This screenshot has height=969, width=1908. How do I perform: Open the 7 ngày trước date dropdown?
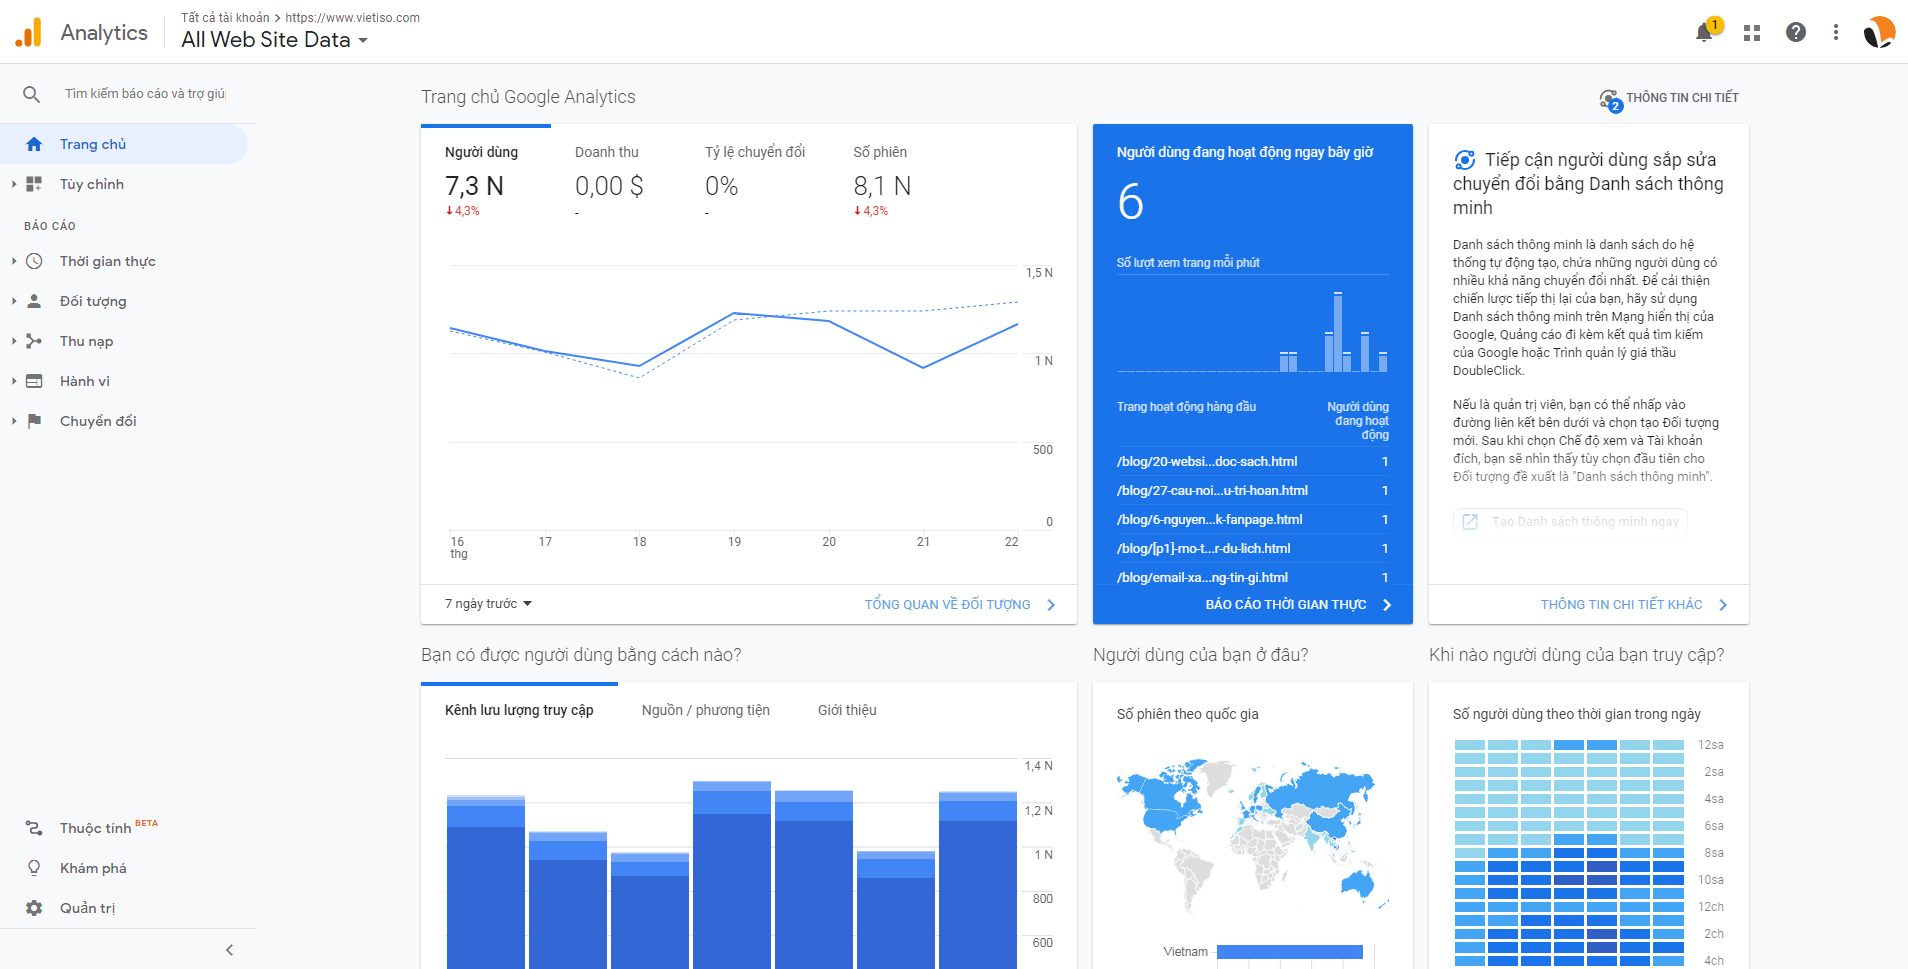point(488,604)
